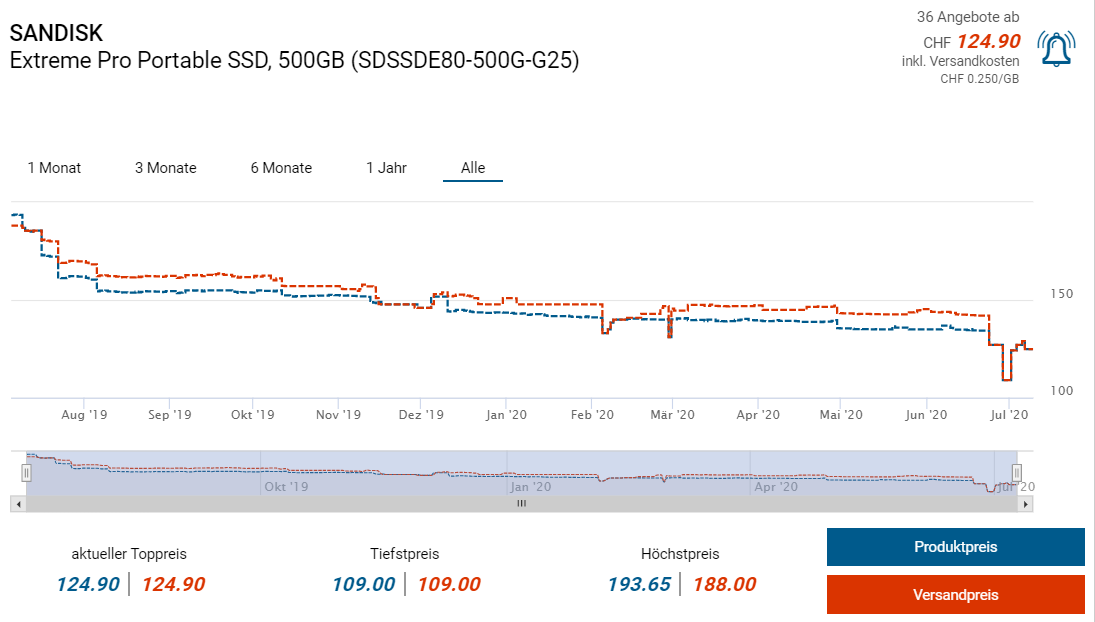Click the Tiefstpreis label
1095x622 pixels.
pyautogui.click(x=404, y=554)
